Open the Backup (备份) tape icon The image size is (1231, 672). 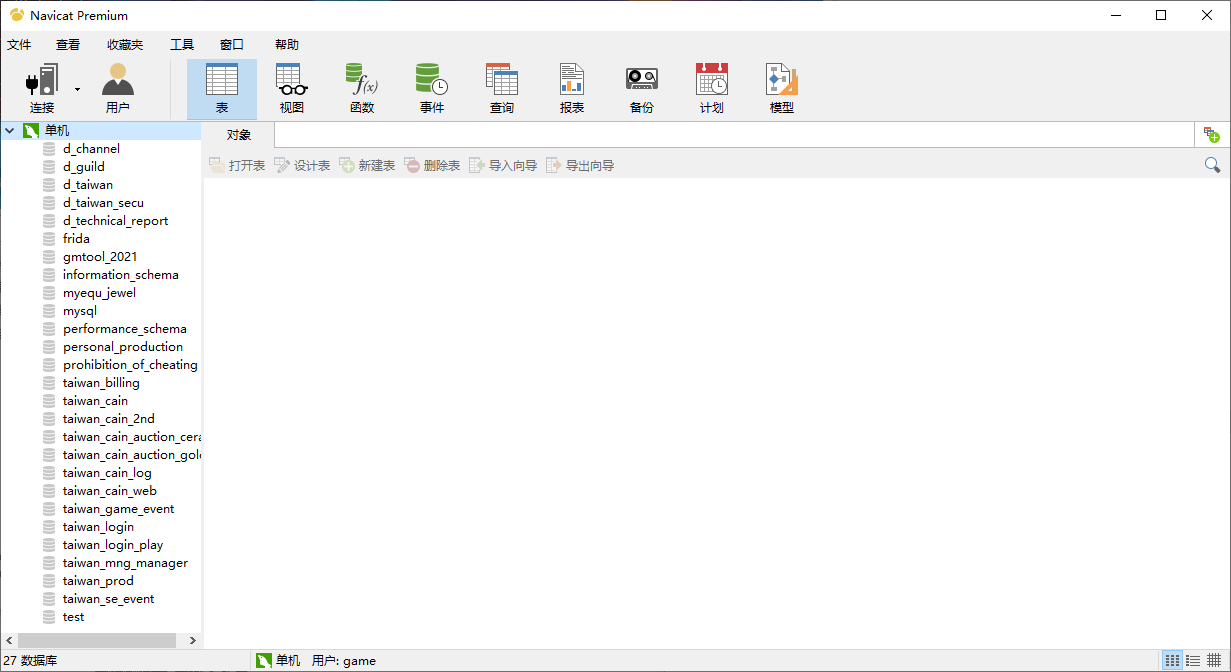(x=641, y=88)
